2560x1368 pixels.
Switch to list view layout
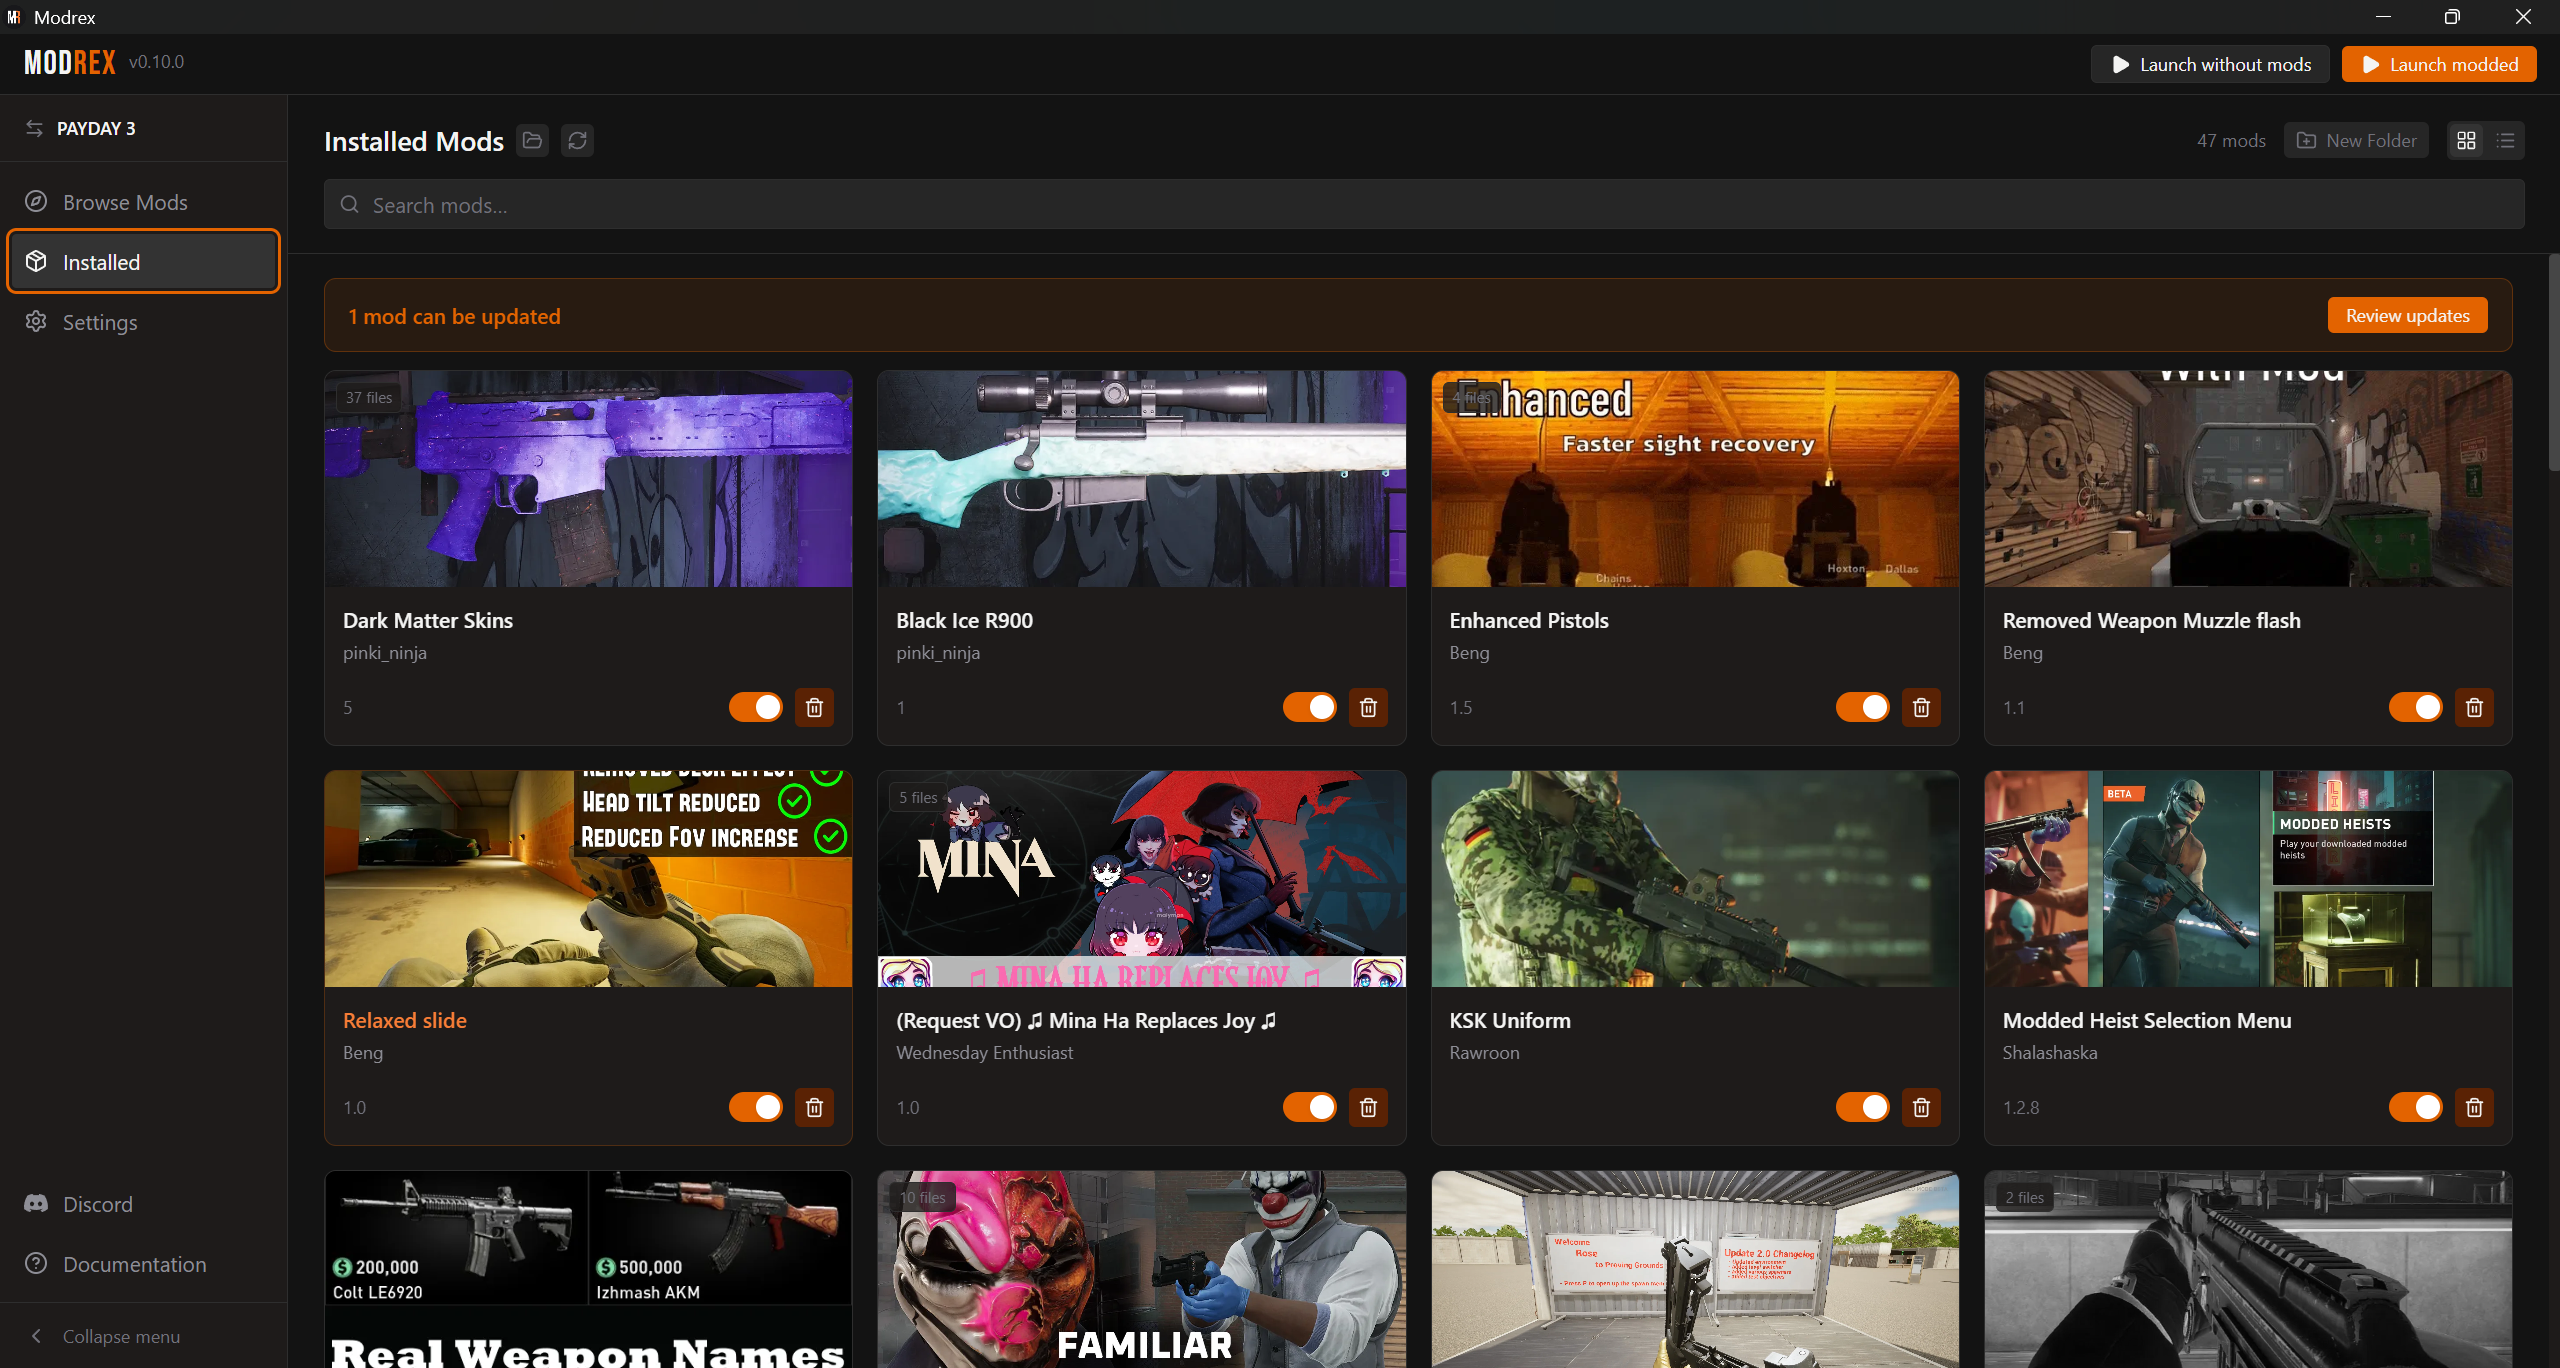click(x=2505, y=141)
